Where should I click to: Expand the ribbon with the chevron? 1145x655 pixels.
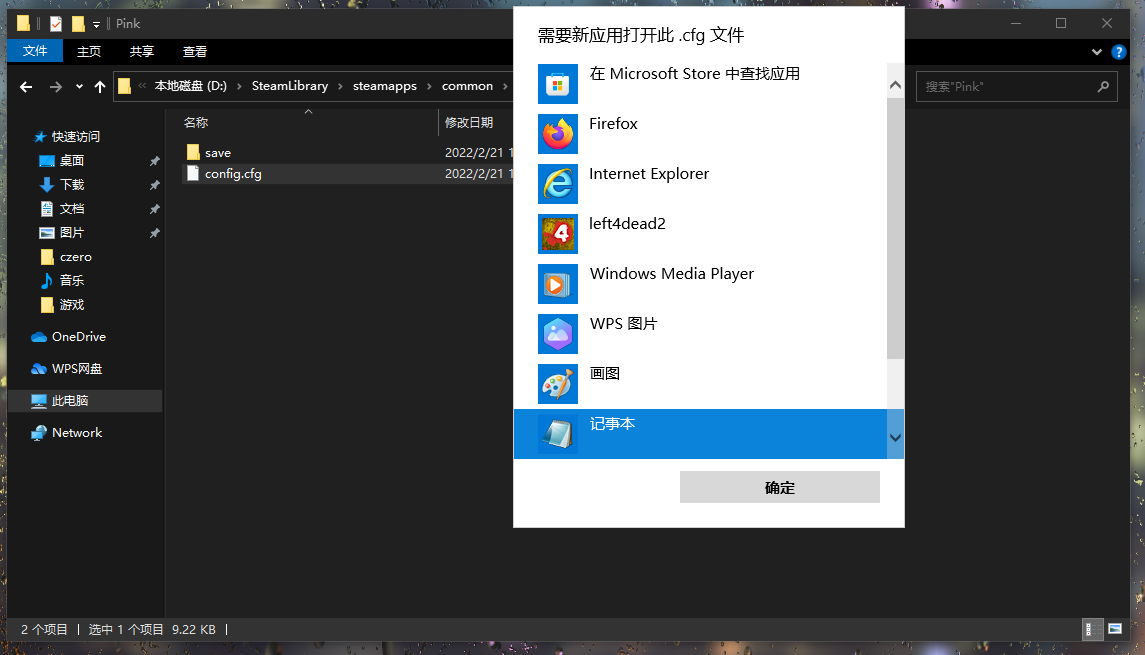click(x=1096, y=52)
